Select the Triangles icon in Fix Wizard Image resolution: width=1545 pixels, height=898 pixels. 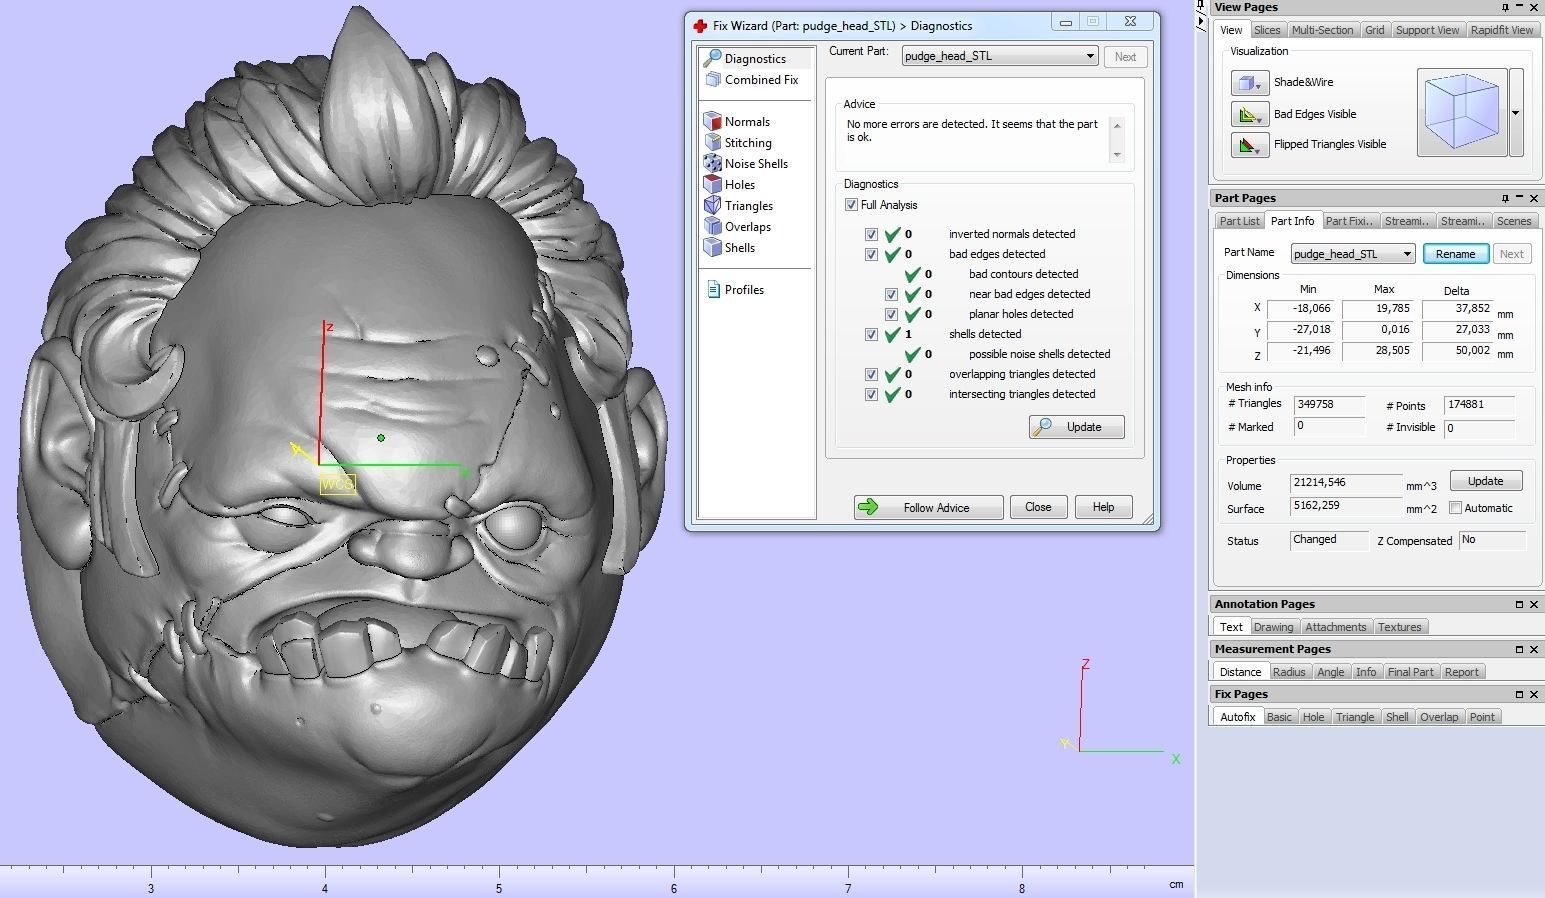(x=714, y=205)
